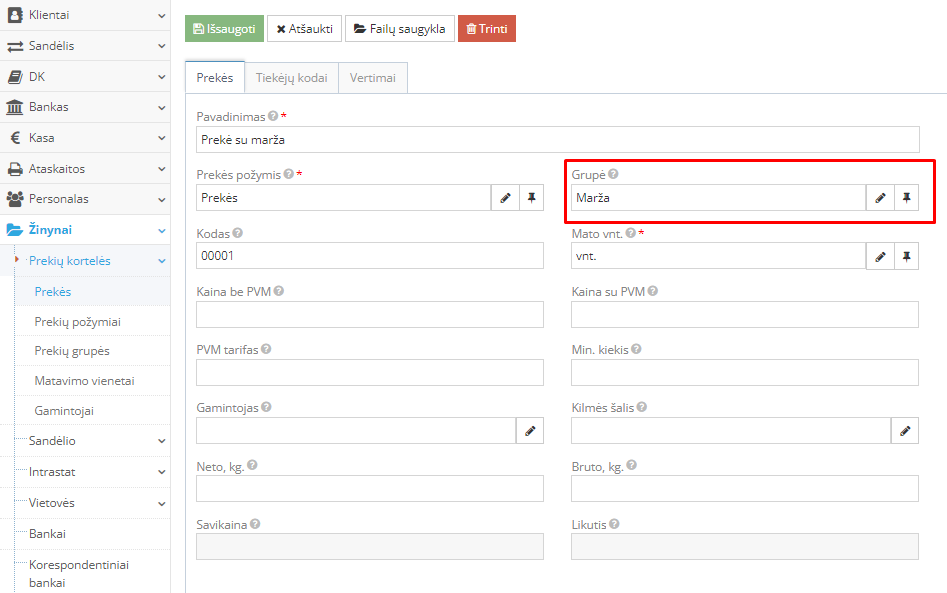
Task: Click the help icon next to Pavadinimas
Action: click(x=273, y=116)
